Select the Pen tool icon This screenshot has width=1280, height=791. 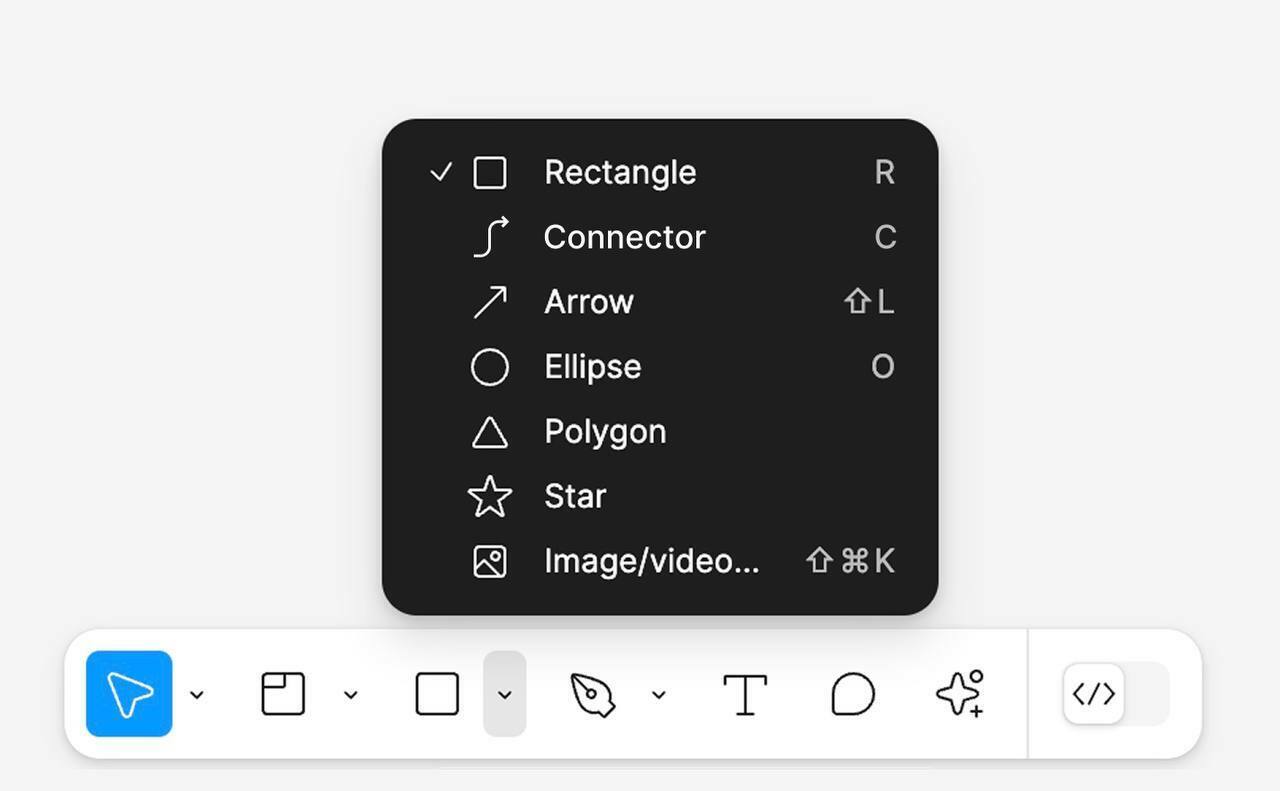592,694
